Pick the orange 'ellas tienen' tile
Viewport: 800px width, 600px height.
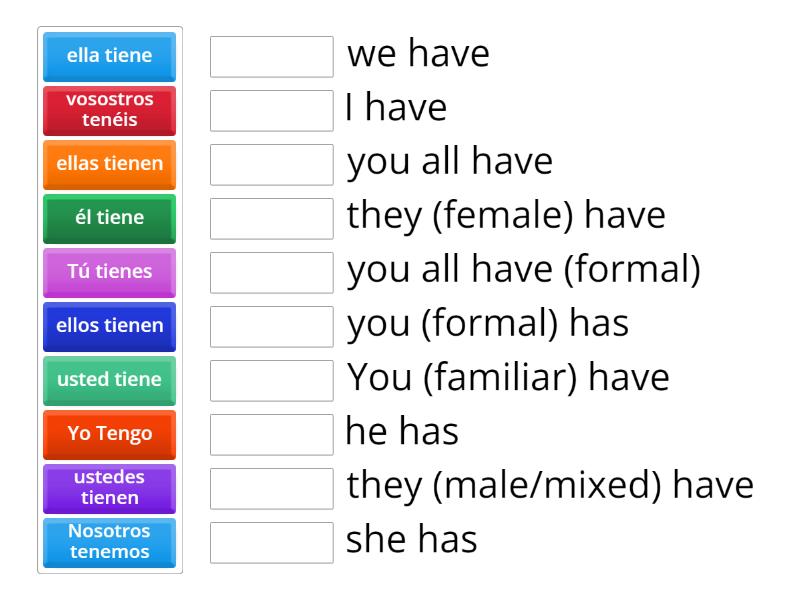(x=110, y=164)
